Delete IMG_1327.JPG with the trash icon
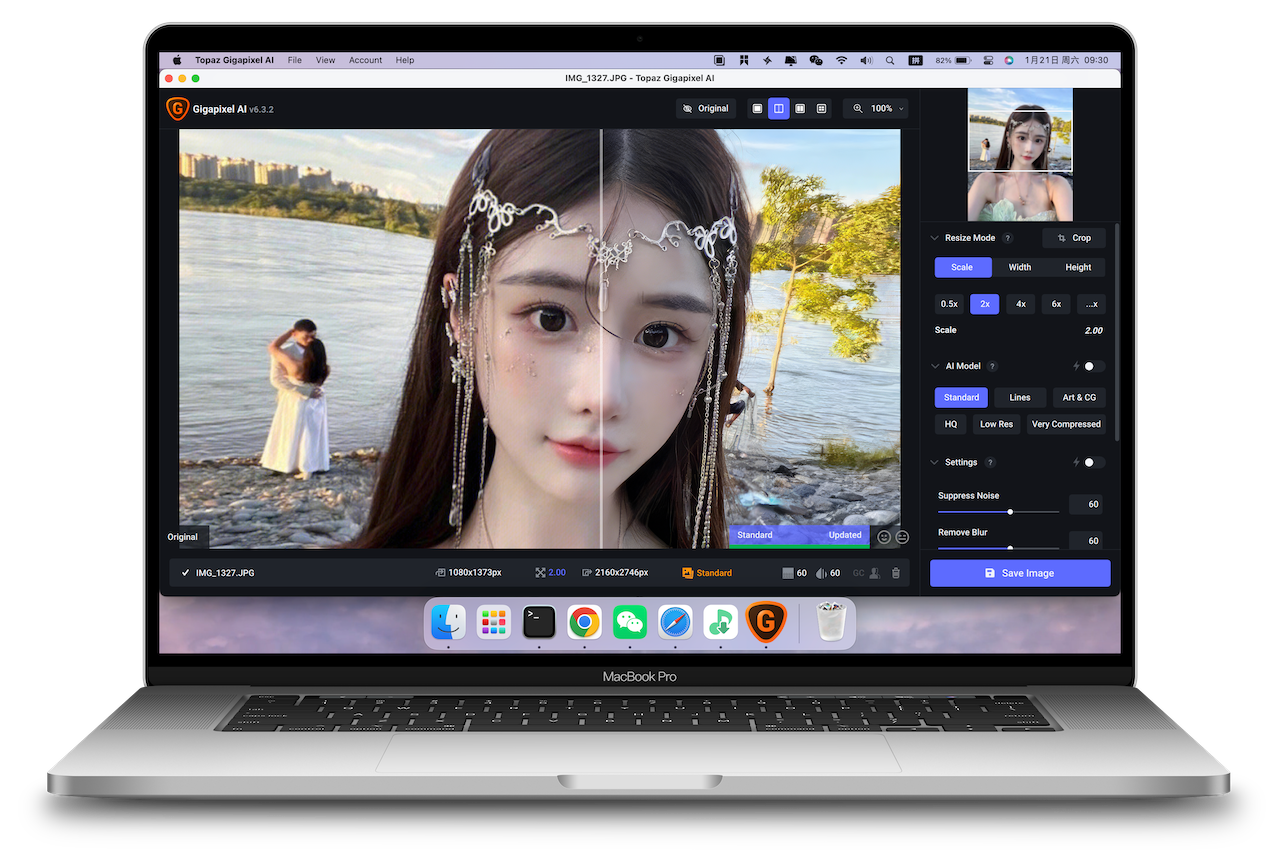 896,573
